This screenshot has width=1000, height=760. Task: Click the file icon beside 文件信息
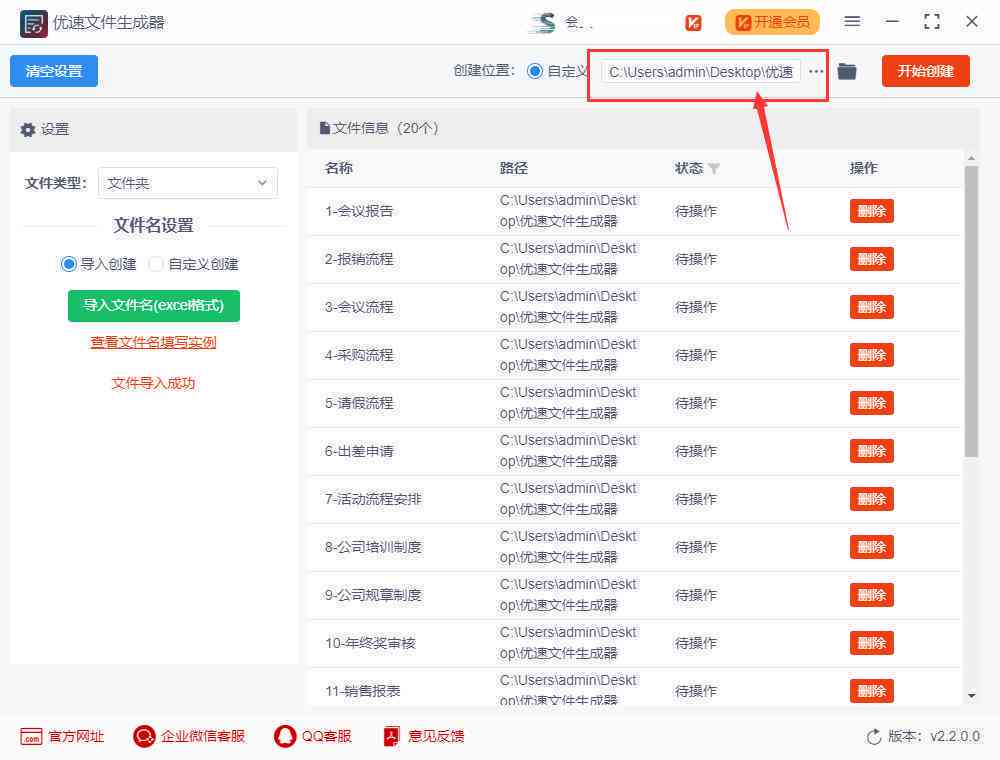pos(325,128)
